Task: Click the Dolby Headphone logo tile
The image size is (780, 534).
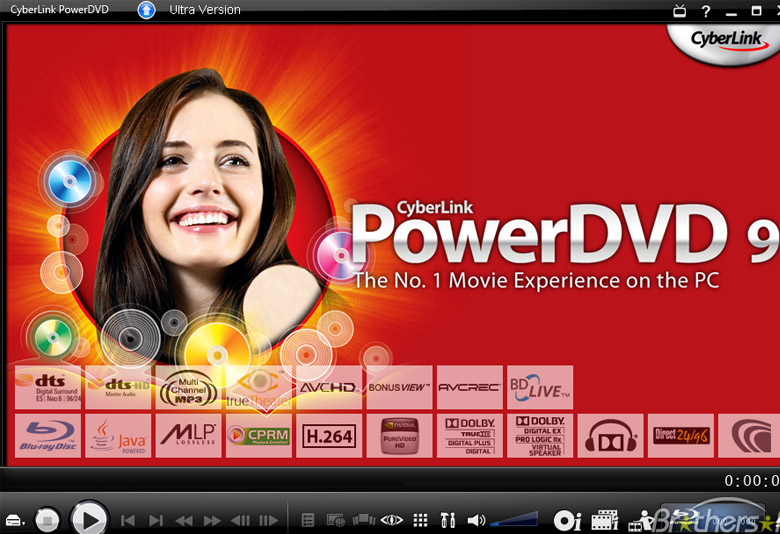Action: (610, 435)
